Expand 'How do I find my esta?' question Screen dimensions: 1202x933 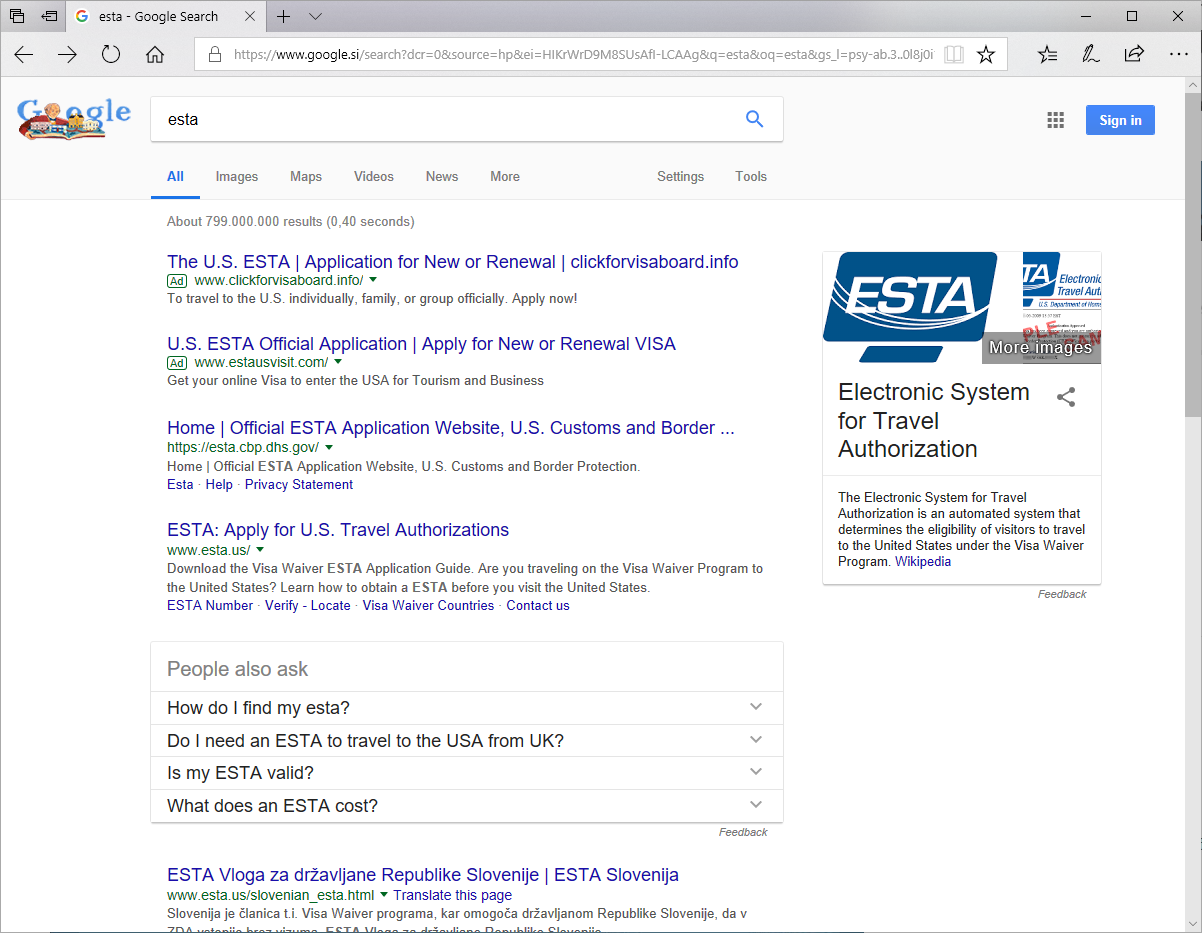click(467, 708)
